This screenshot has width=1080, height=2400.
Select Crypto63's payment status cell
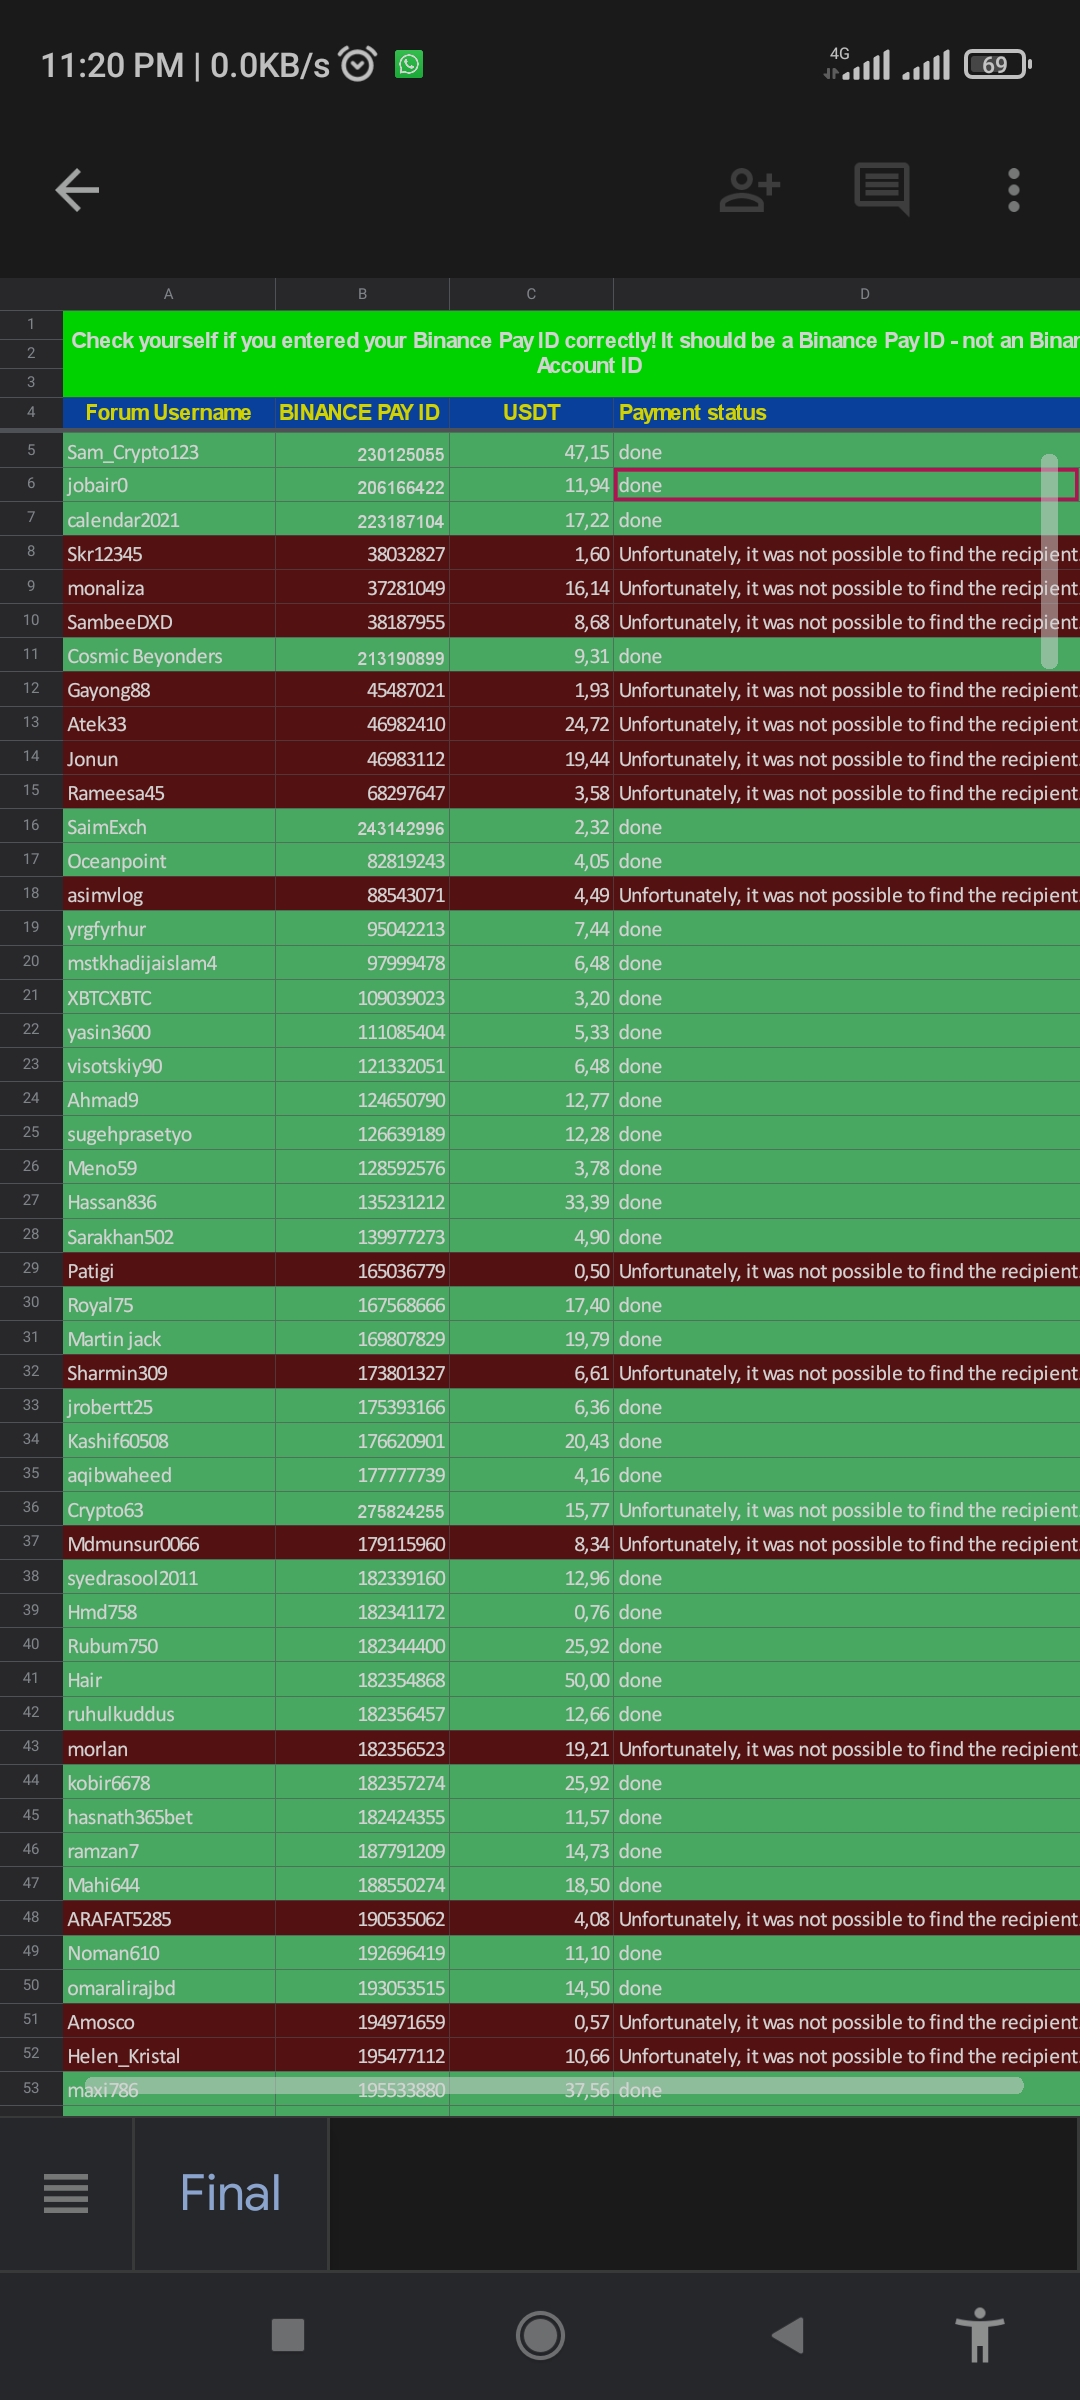pyautogui.click(x=846, y=1510)
